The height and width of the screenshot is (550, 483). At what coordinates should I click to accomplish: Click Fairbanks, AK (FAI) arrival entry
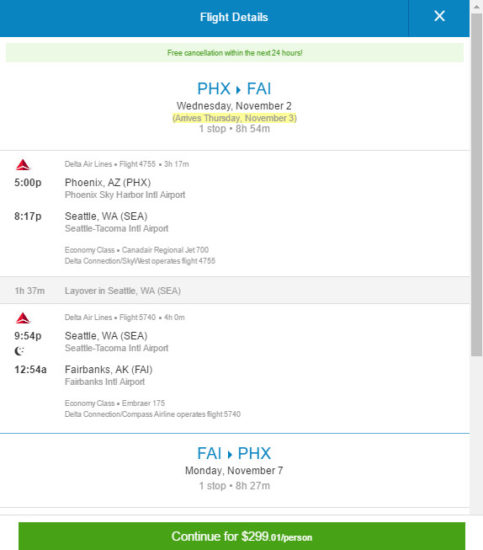click(108, 369)
